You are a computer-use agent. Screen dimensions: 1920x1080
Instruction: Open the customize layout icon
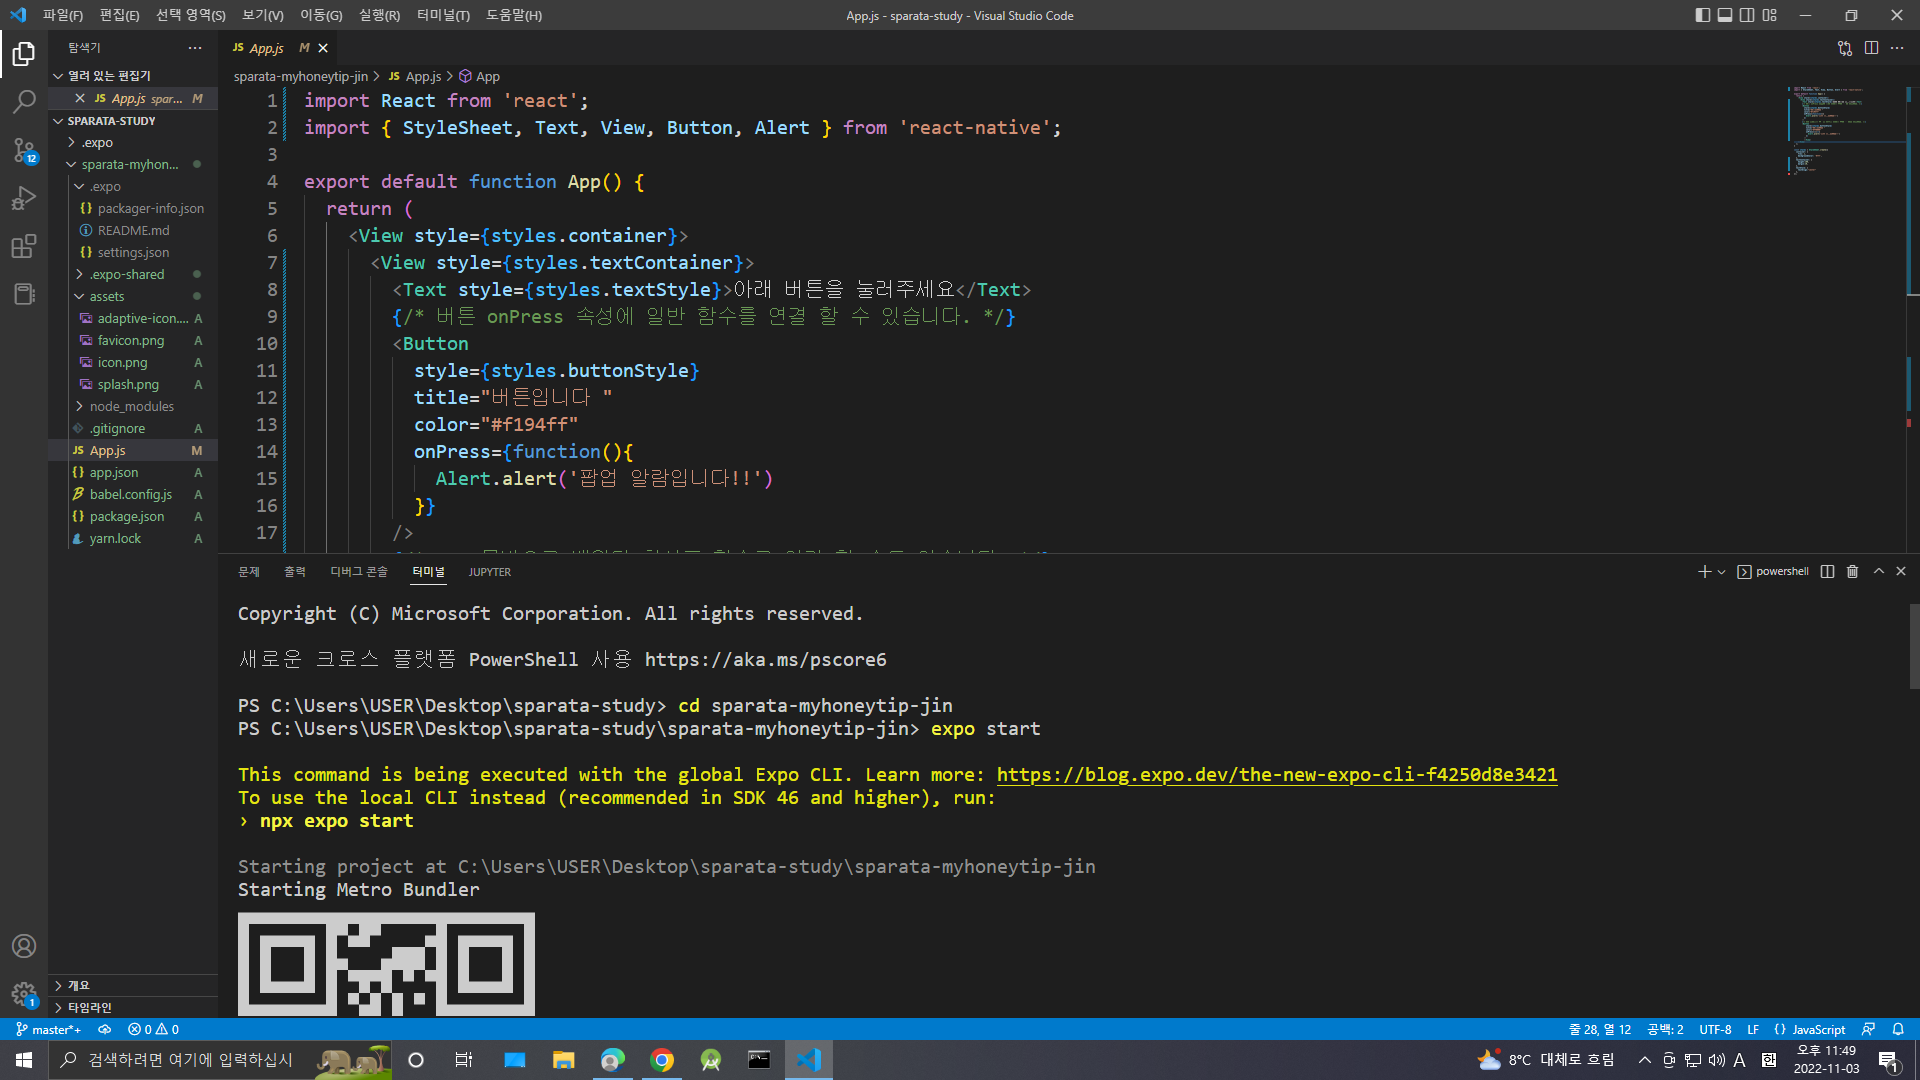1770,15
